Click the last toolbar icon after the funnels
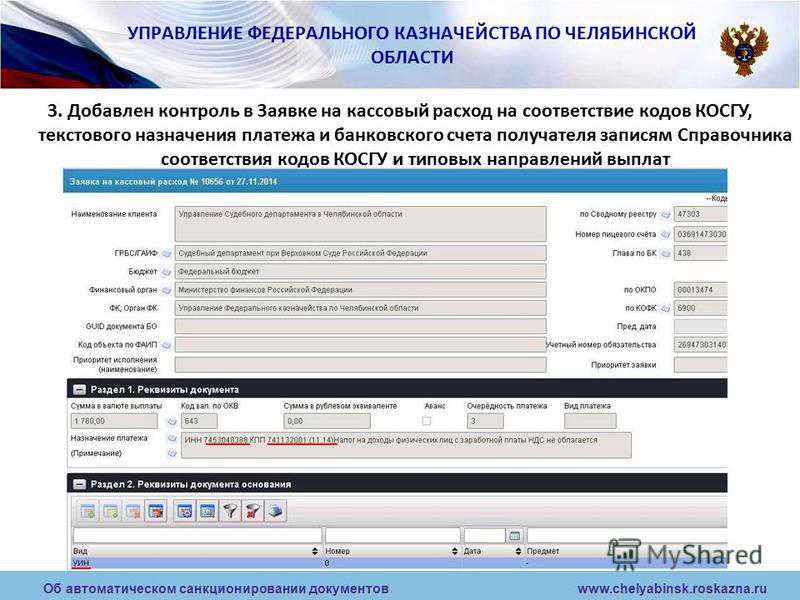Screen dimensions: 800x600 276,511
